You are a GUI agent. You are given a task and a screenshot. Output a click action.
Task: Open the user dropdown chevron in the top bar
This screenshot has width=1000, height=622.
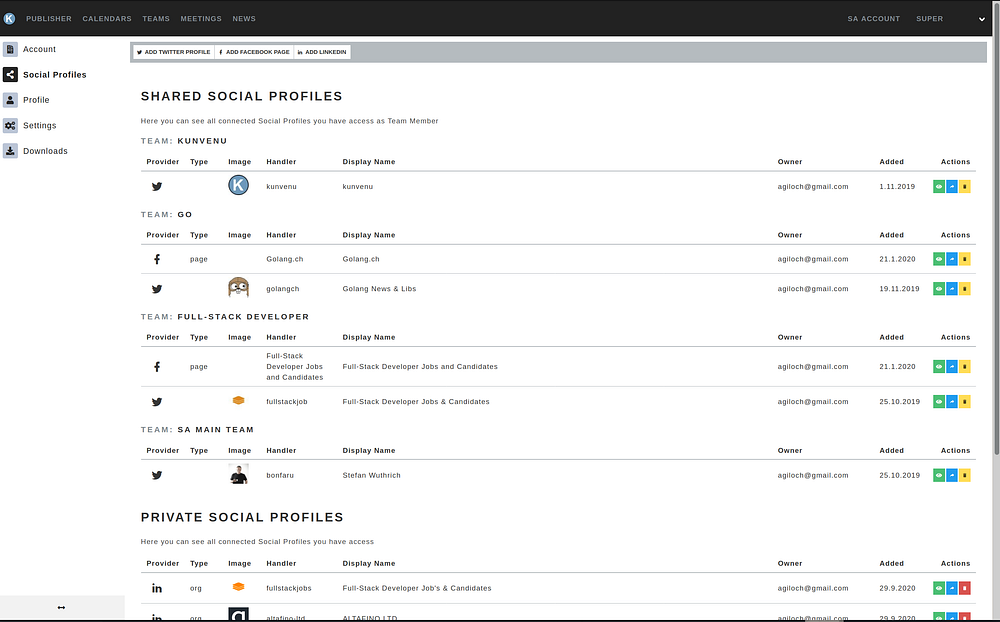[982, 19]
